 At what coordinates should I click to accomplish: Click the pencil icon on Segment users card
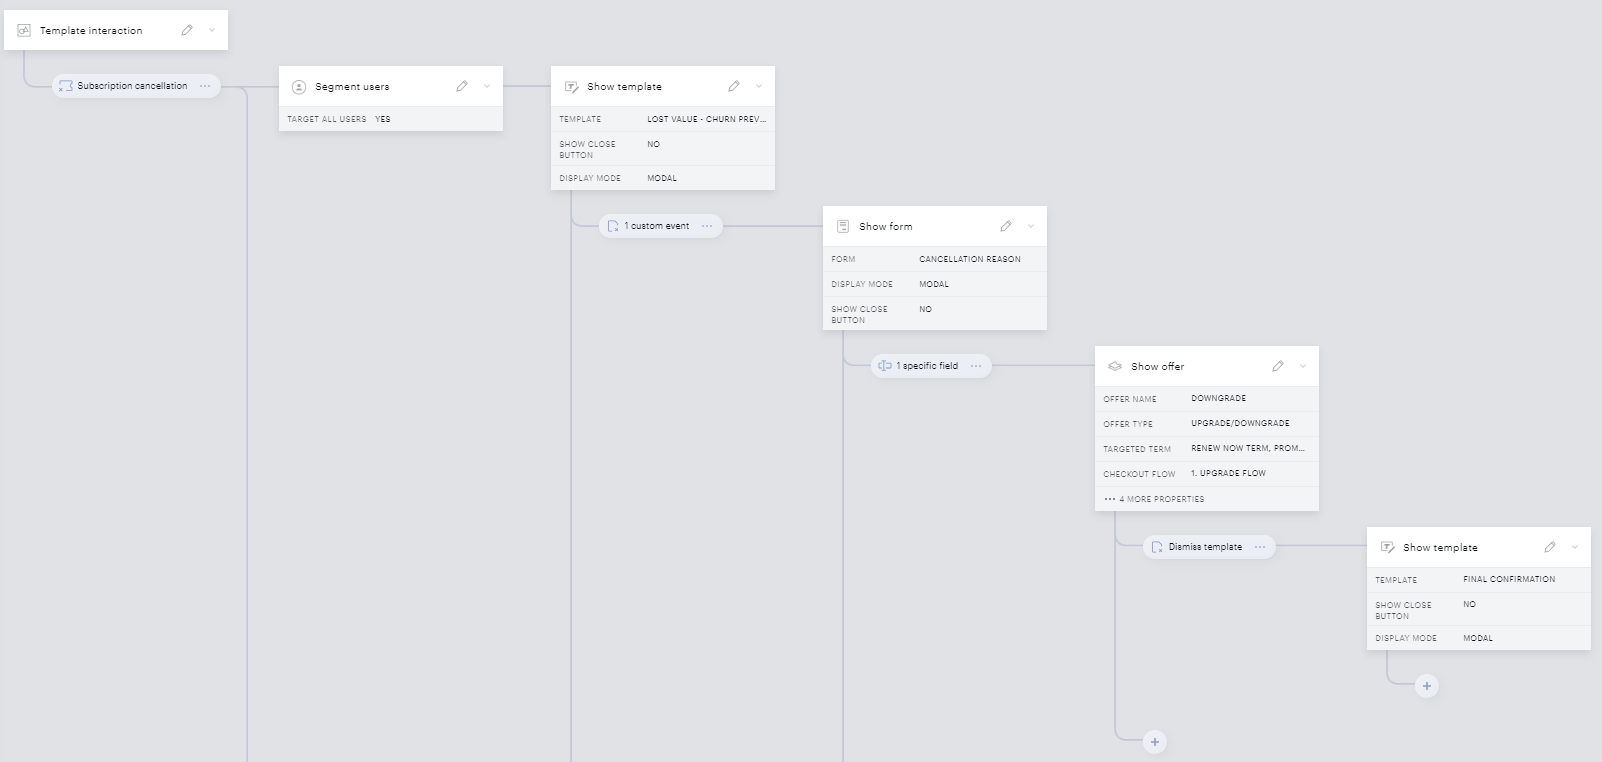462,86
